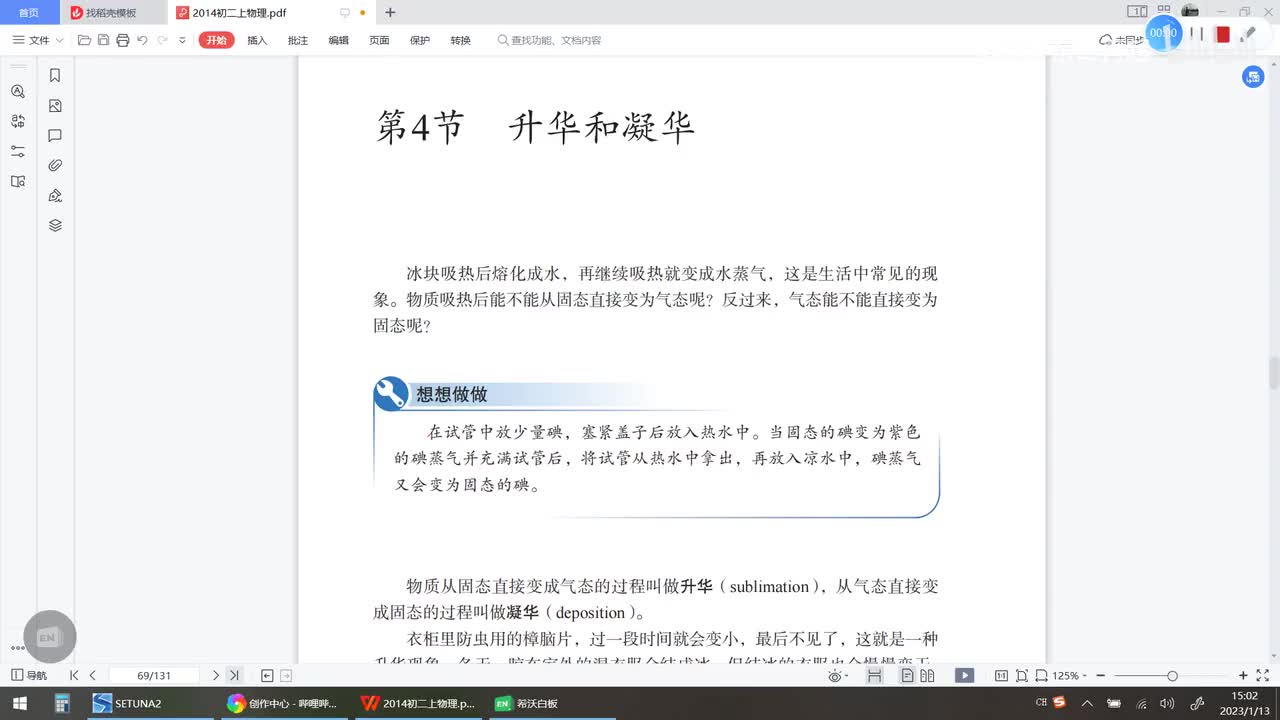Screen dimensions: 1280x720
Task: Click the slideshow play button
Action: tap(964, 676)
